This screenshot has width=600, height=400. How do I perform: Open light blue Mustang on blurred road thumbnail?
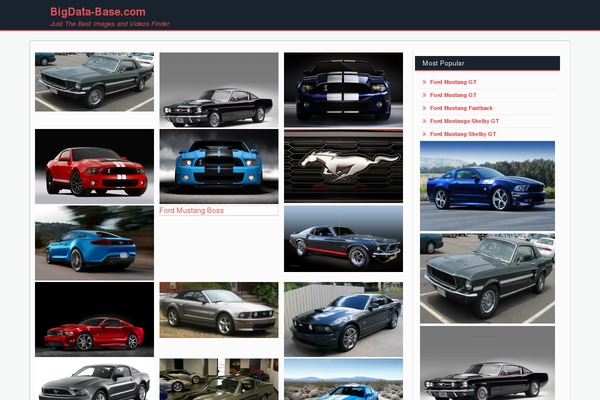(x=95, y=243)
